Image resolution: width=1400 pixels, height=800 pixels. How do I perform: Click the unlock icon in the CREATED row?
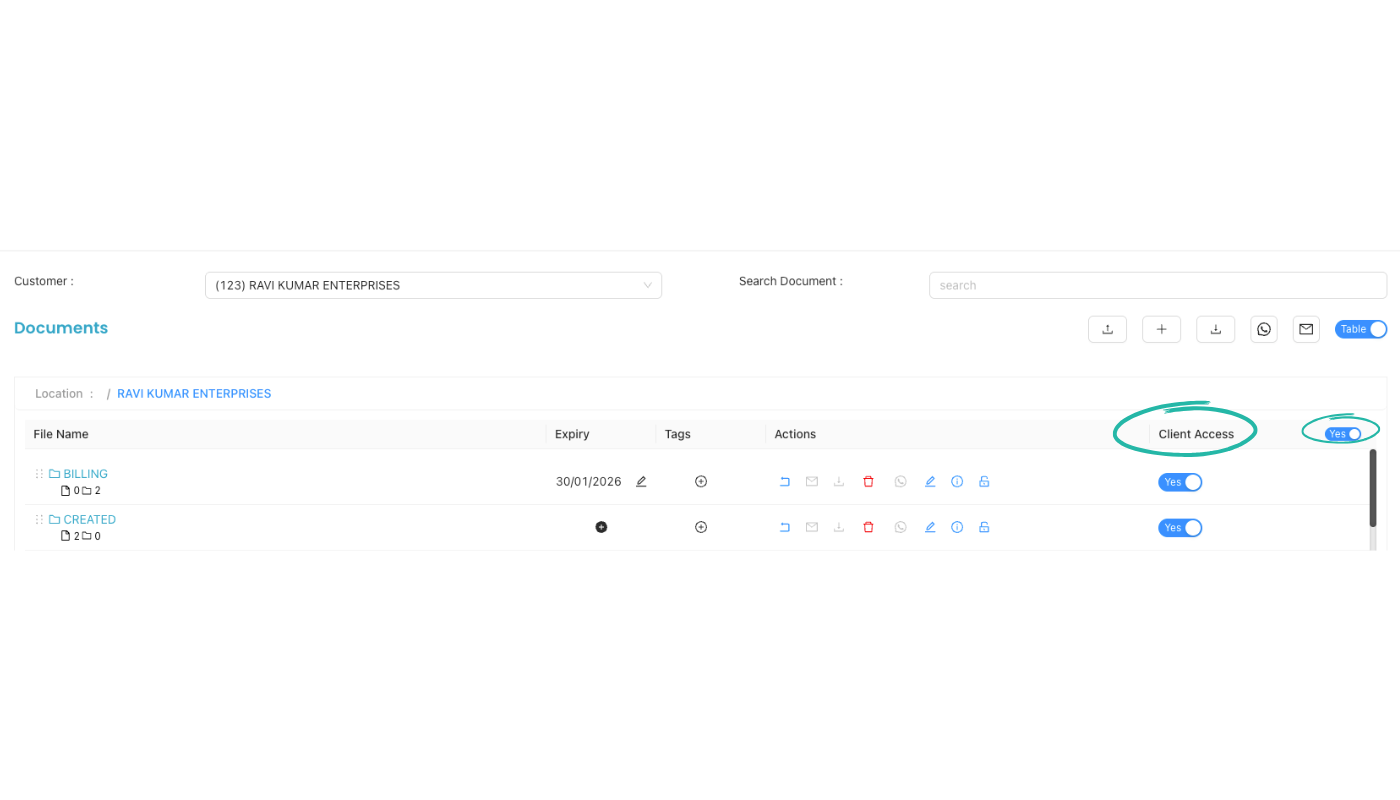click(984, 526)
